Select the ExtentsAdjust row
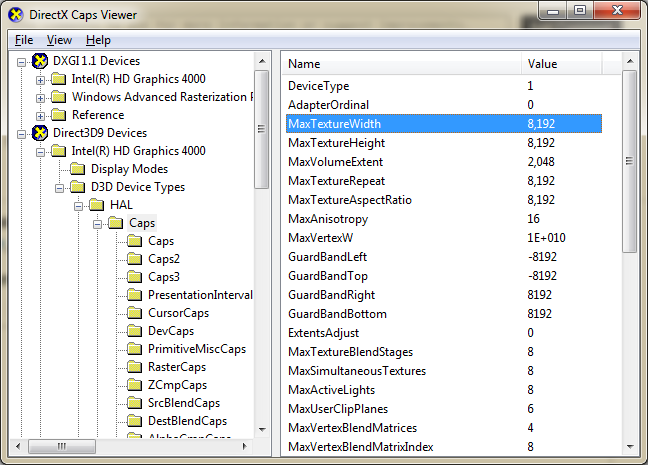Screen dimensions: 648x465 (x=444, y=333)
